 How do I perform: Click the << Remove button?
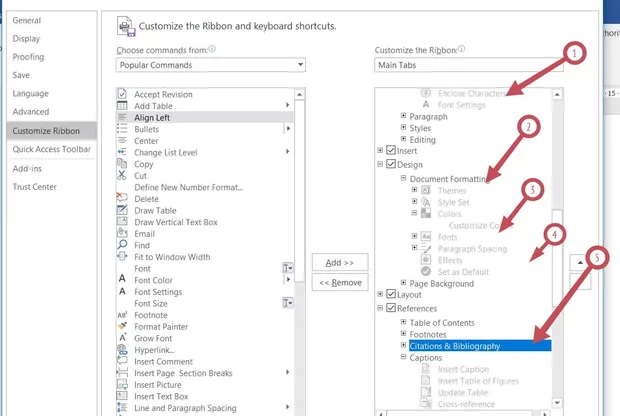tap(340, 282)
